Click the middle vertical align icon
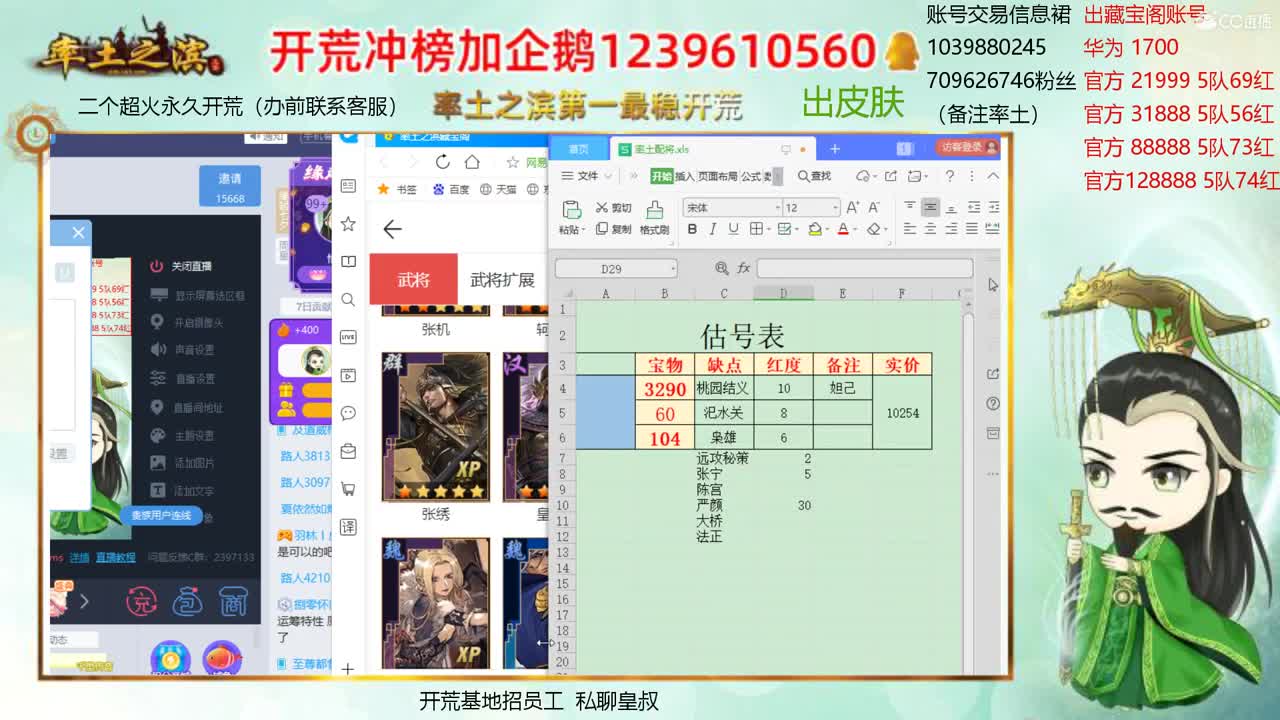This screenshot has width=1280, height=720. 930,207
